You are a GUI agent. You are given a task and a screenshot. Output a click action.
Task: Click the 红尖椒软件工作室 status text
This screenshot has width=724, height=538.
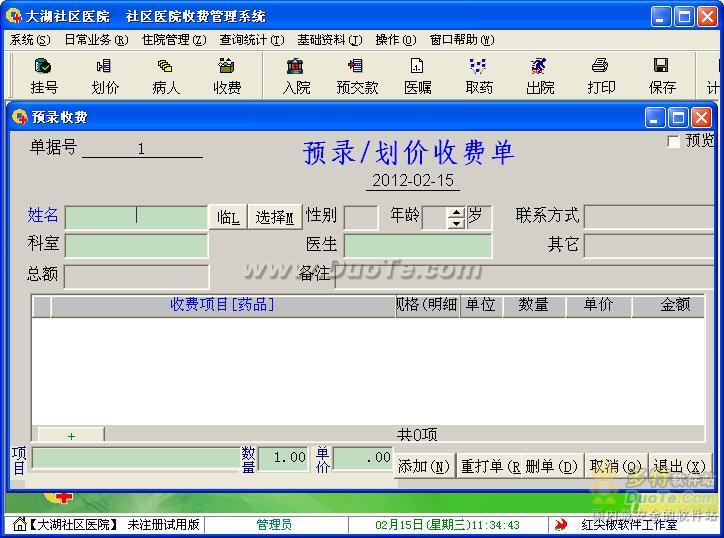(629, 525)
